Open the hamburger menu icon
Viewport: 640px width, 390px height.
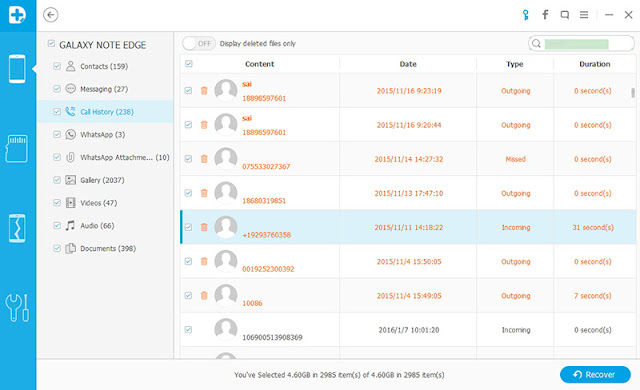point(584,15)
